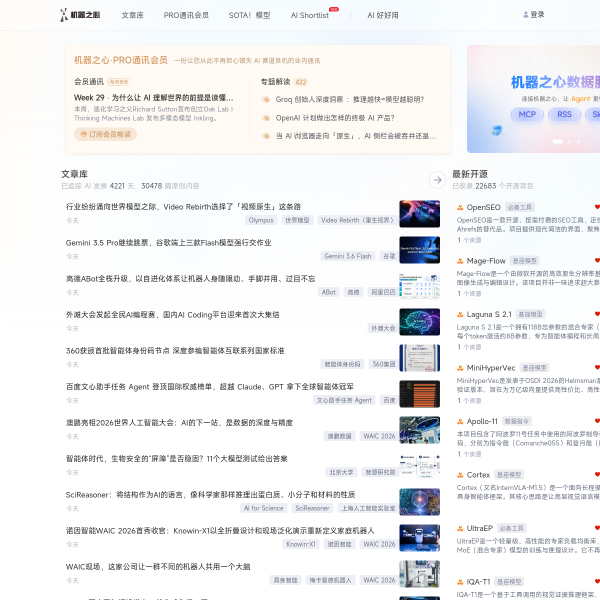Open OpenAI 计划做出怎样的终极 AI 产品 link
Viewport: 600px width, 600px height.
(335, 118)
